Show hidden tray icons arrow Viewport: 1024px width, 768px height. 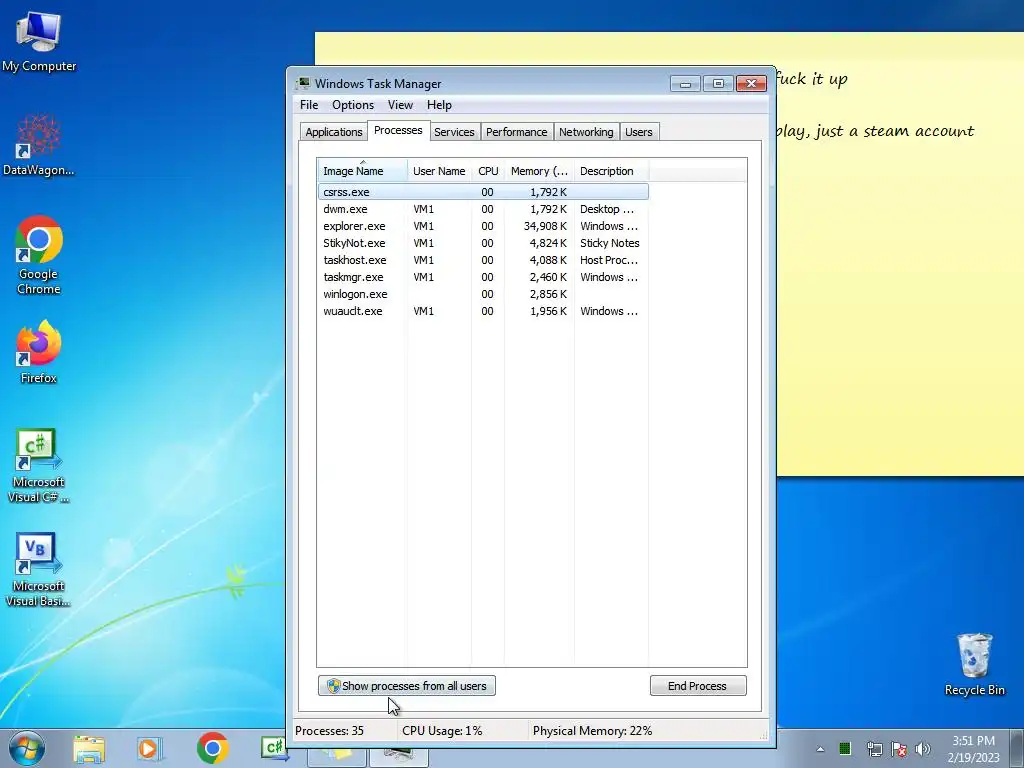point(820,749)
